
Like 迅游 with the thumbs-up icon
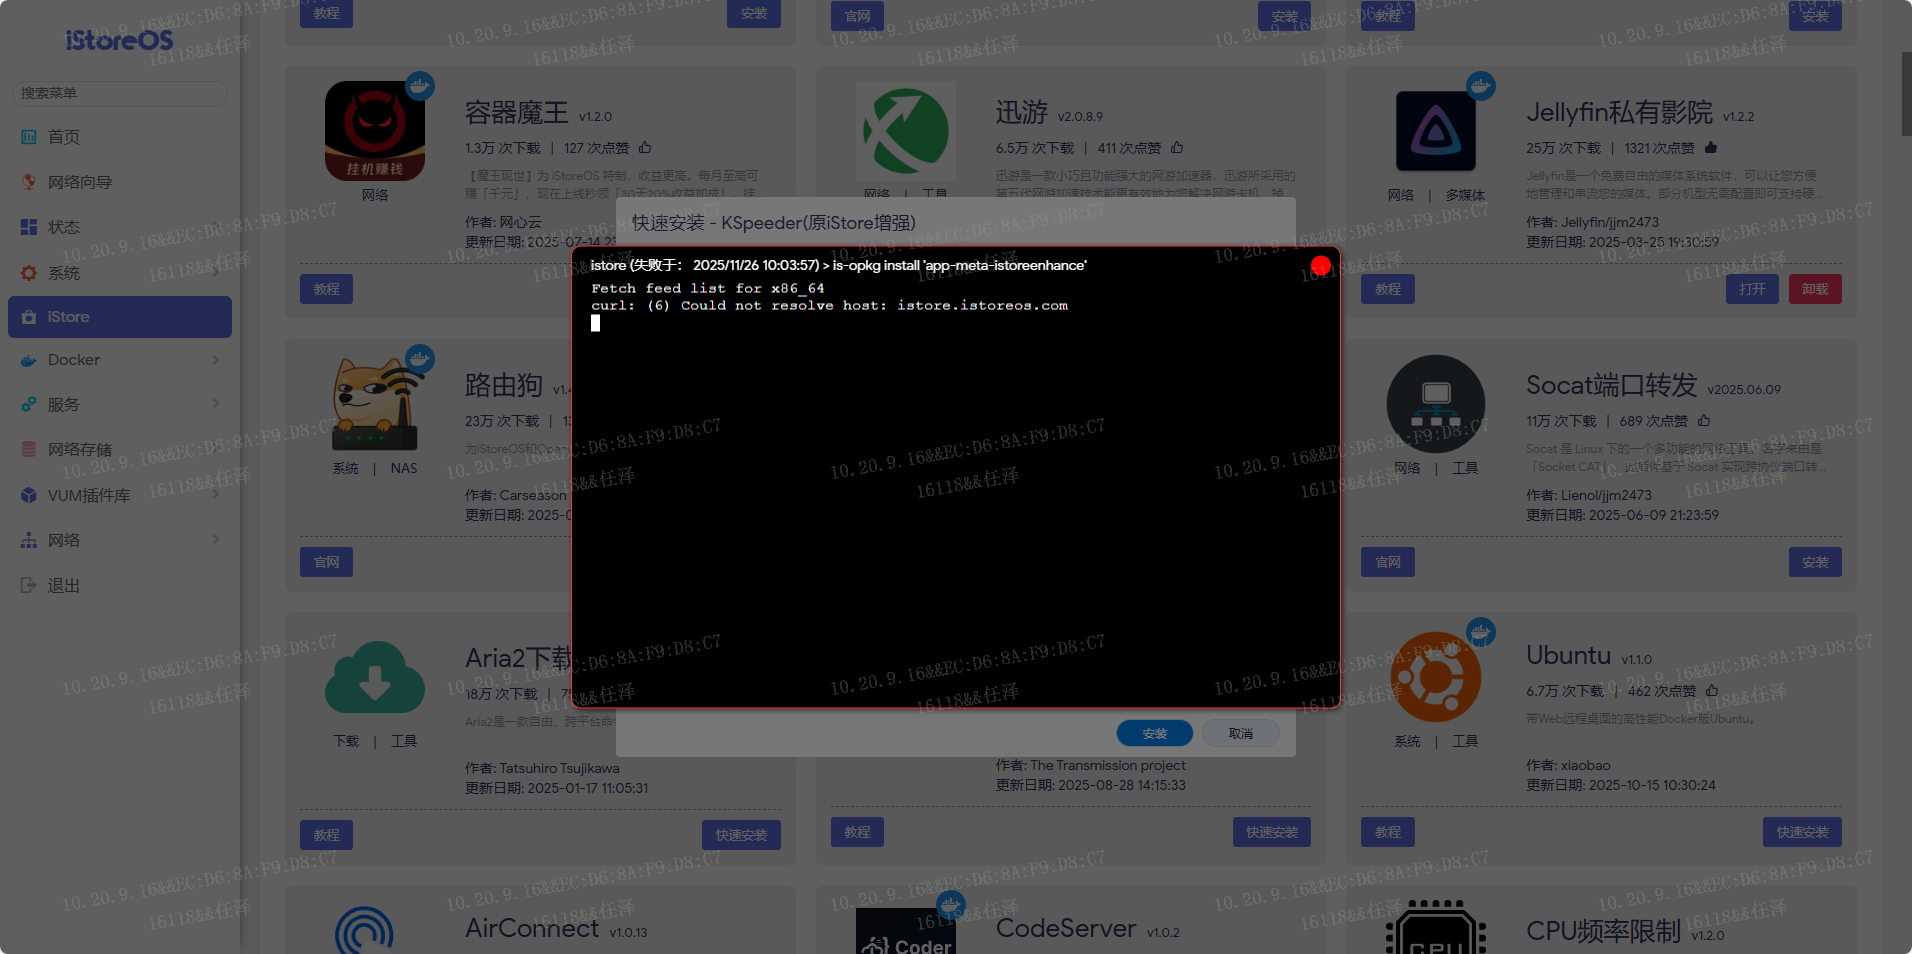click(x=1177, y=148)
